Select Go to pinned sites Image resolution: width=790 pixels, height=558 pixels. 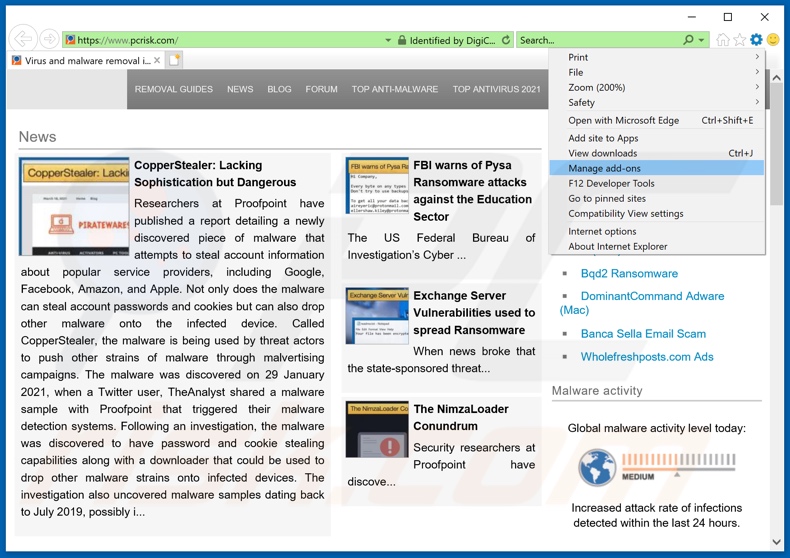(657, 198)
